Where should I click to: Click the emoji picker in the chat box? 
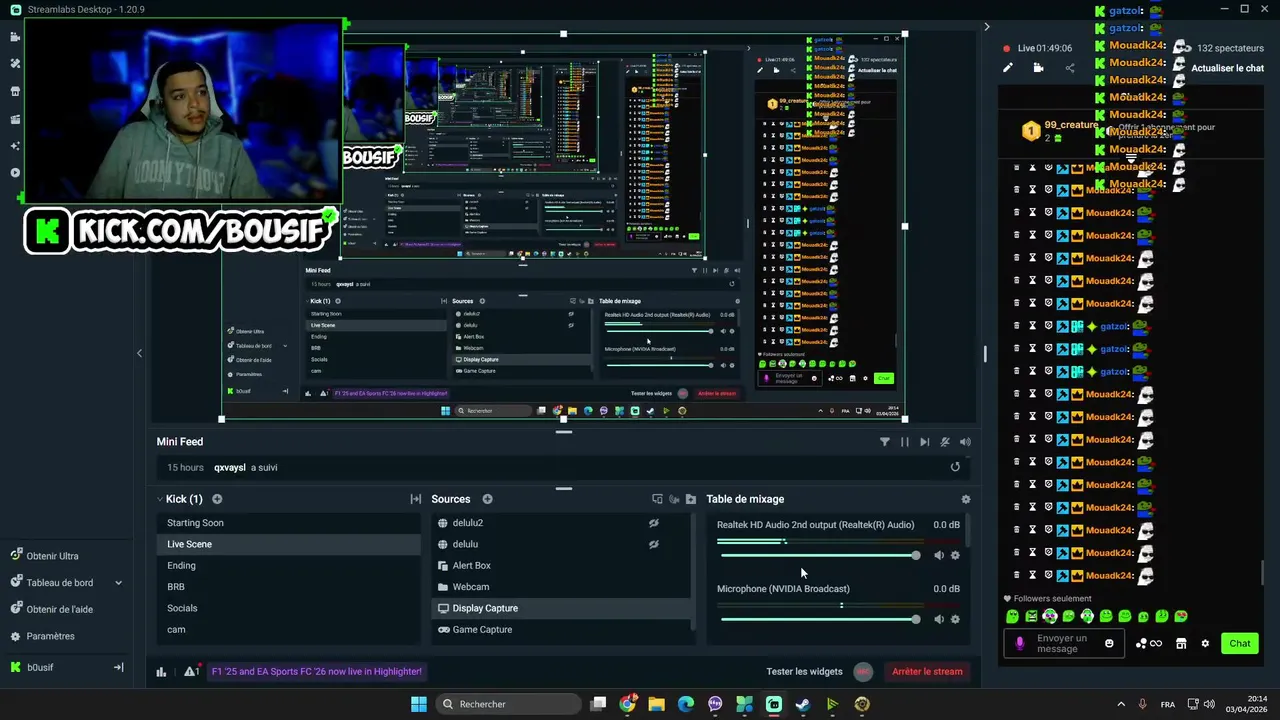(x=1109, y=643)
